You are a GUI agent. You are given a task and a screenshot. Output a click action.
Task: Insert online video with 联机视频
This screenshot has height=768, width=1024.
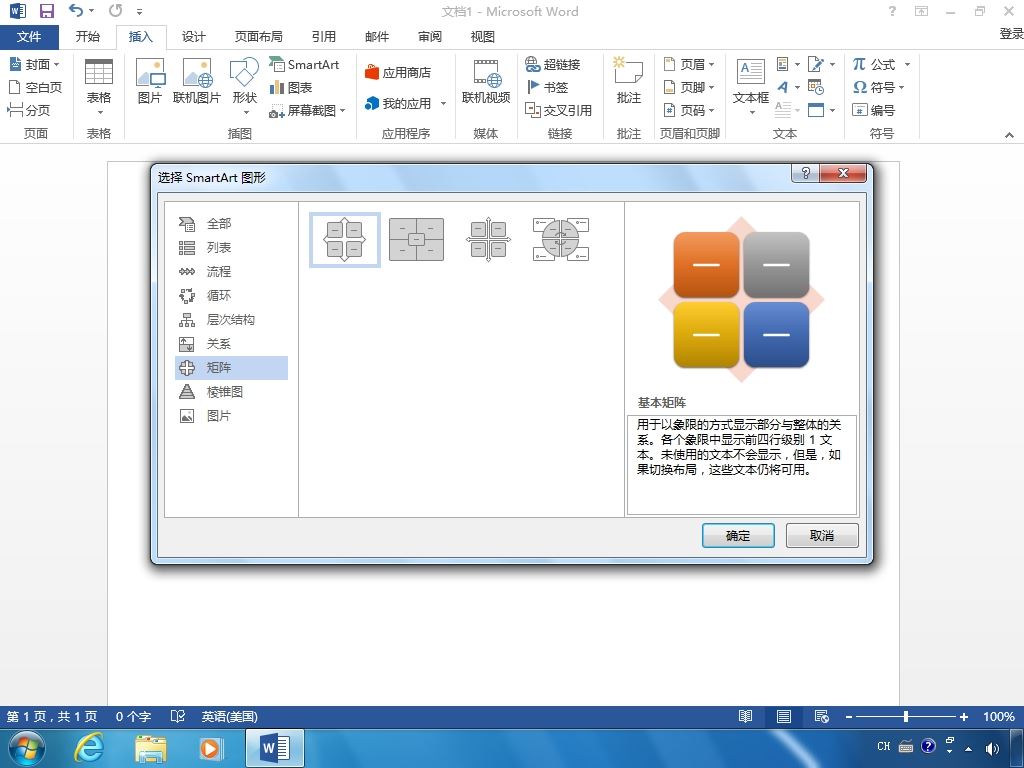tap(486, 80)
